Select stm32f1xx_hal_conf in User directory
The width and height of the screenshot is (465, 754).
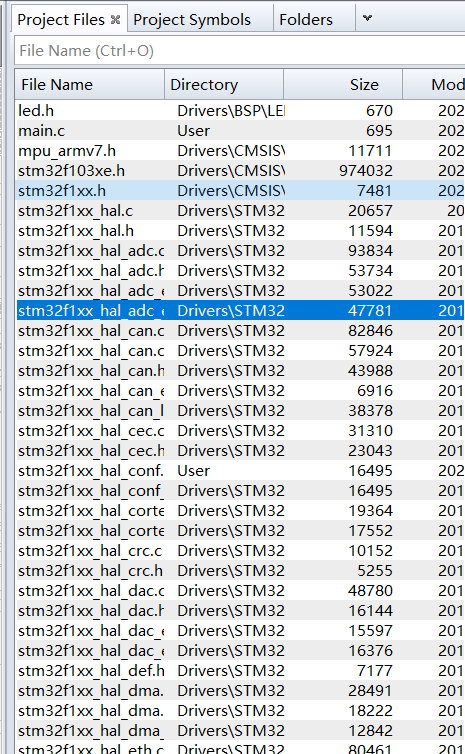(240, 471)
